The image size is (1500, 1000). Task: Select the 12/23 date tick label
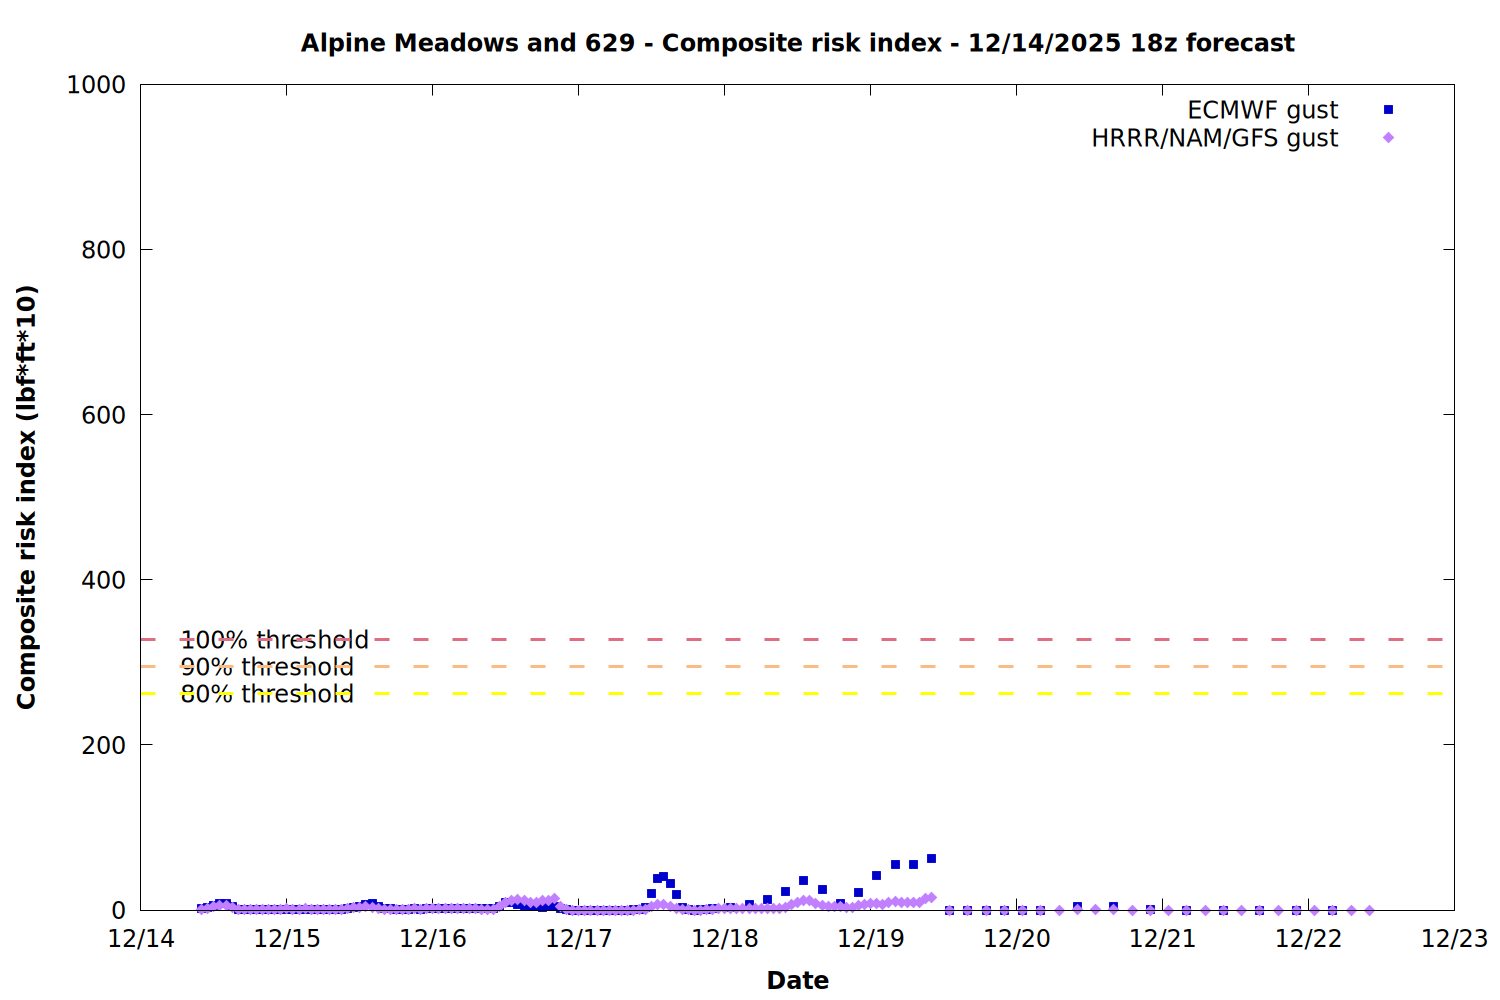(x=1454, y=939)
